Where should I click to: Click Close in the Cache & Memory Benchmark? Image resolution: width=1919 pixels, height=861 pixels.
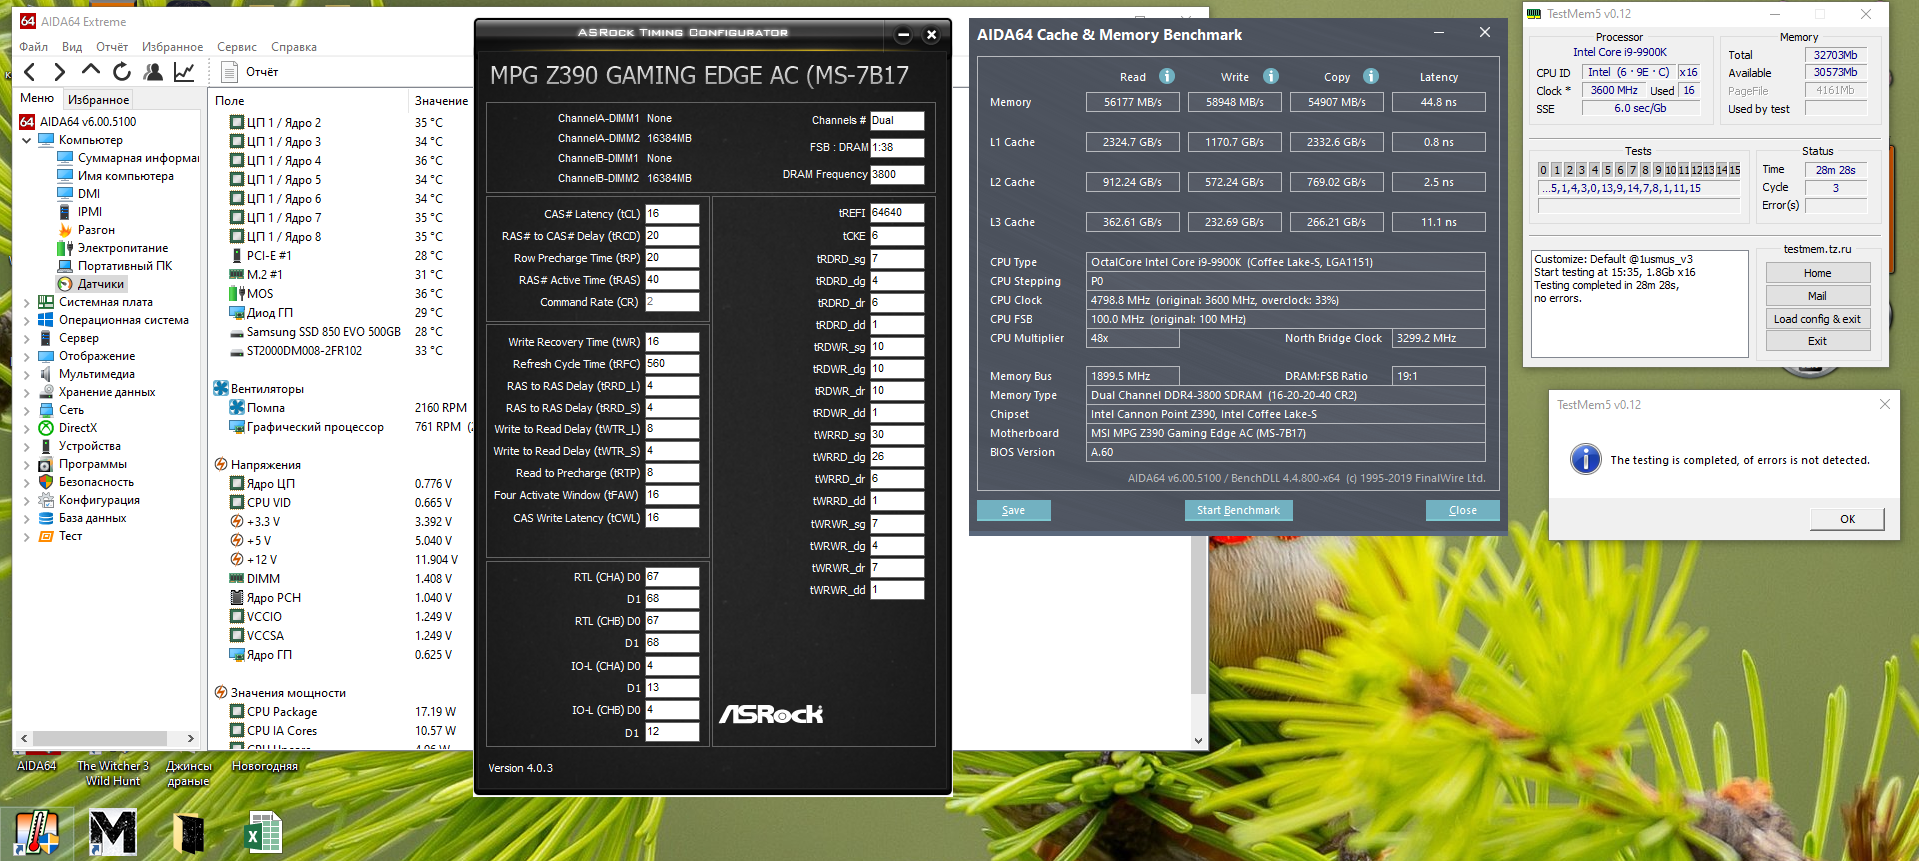coord(1463,510)
